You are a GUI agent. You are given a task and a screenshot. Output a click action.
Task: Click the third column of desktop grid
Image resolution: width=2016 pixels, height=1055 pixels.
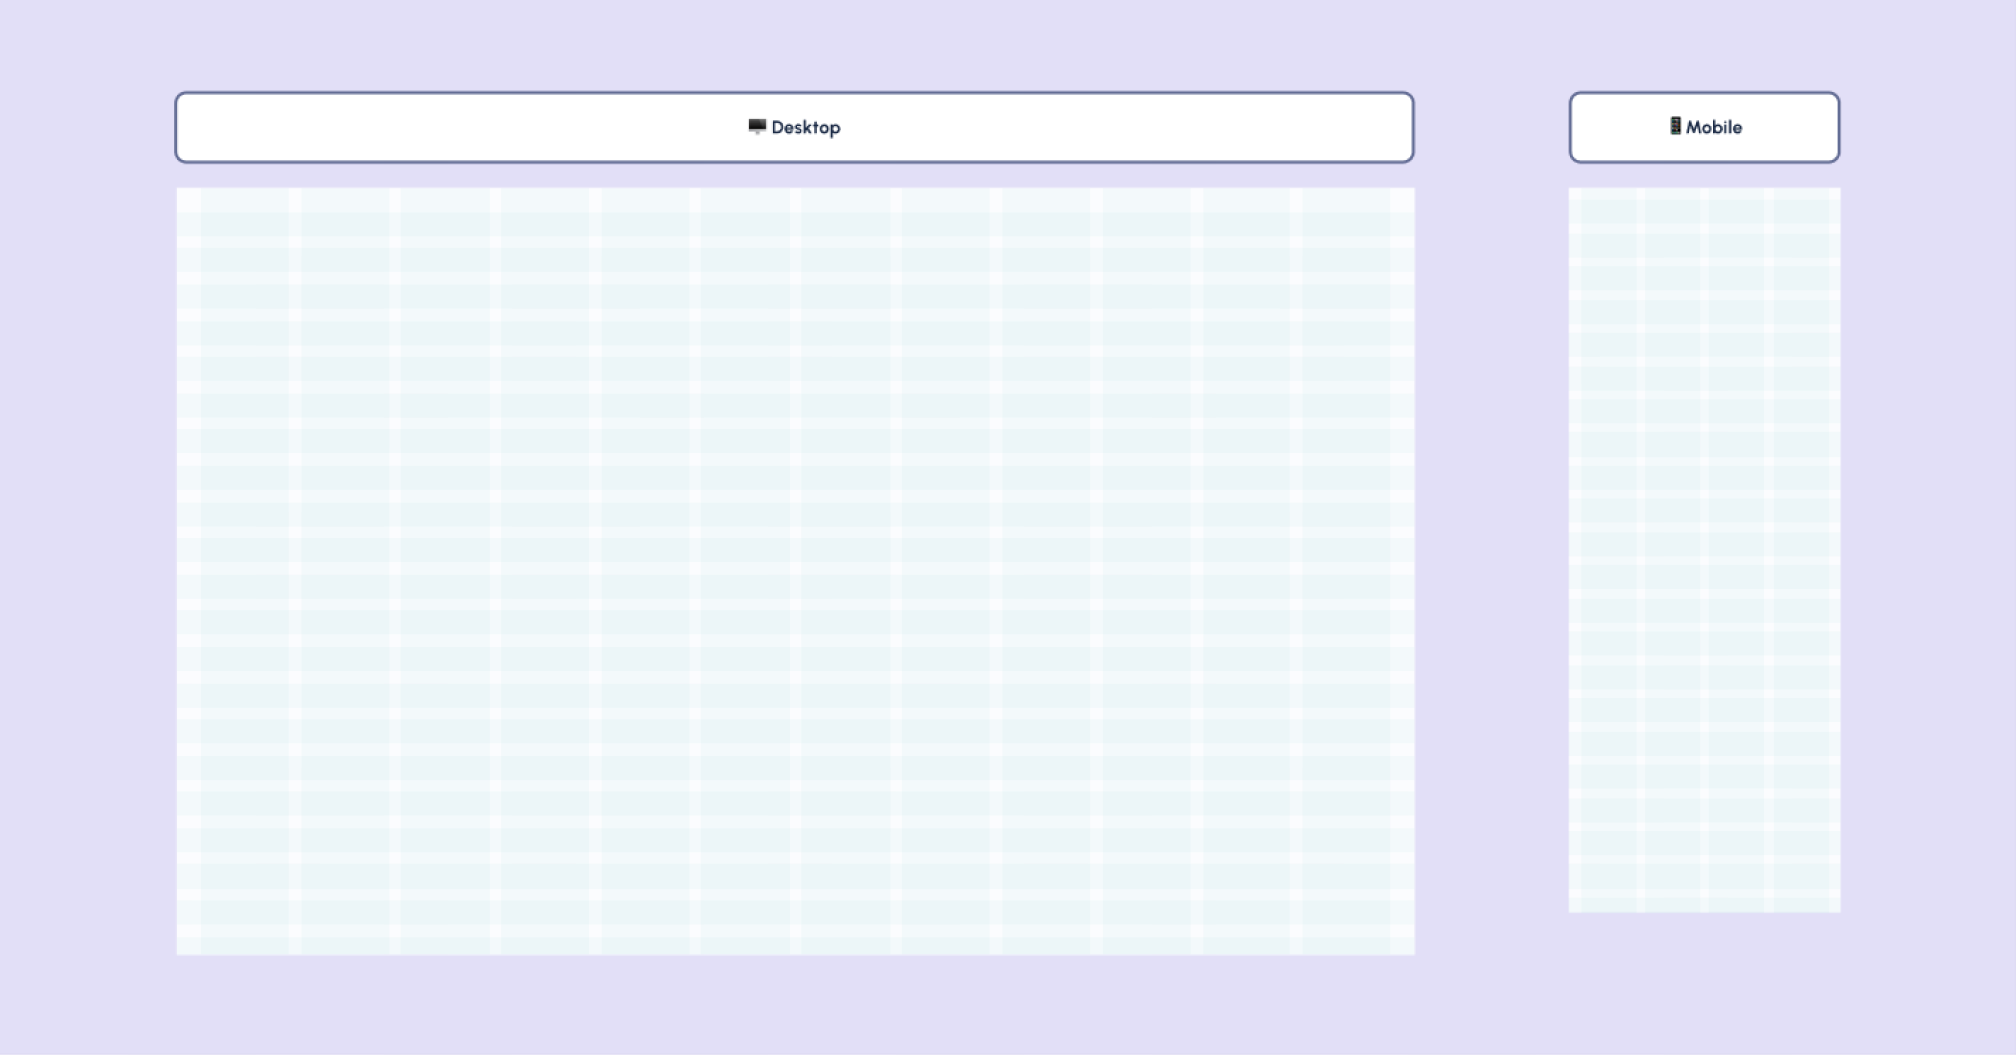click(x=445, y=570)
